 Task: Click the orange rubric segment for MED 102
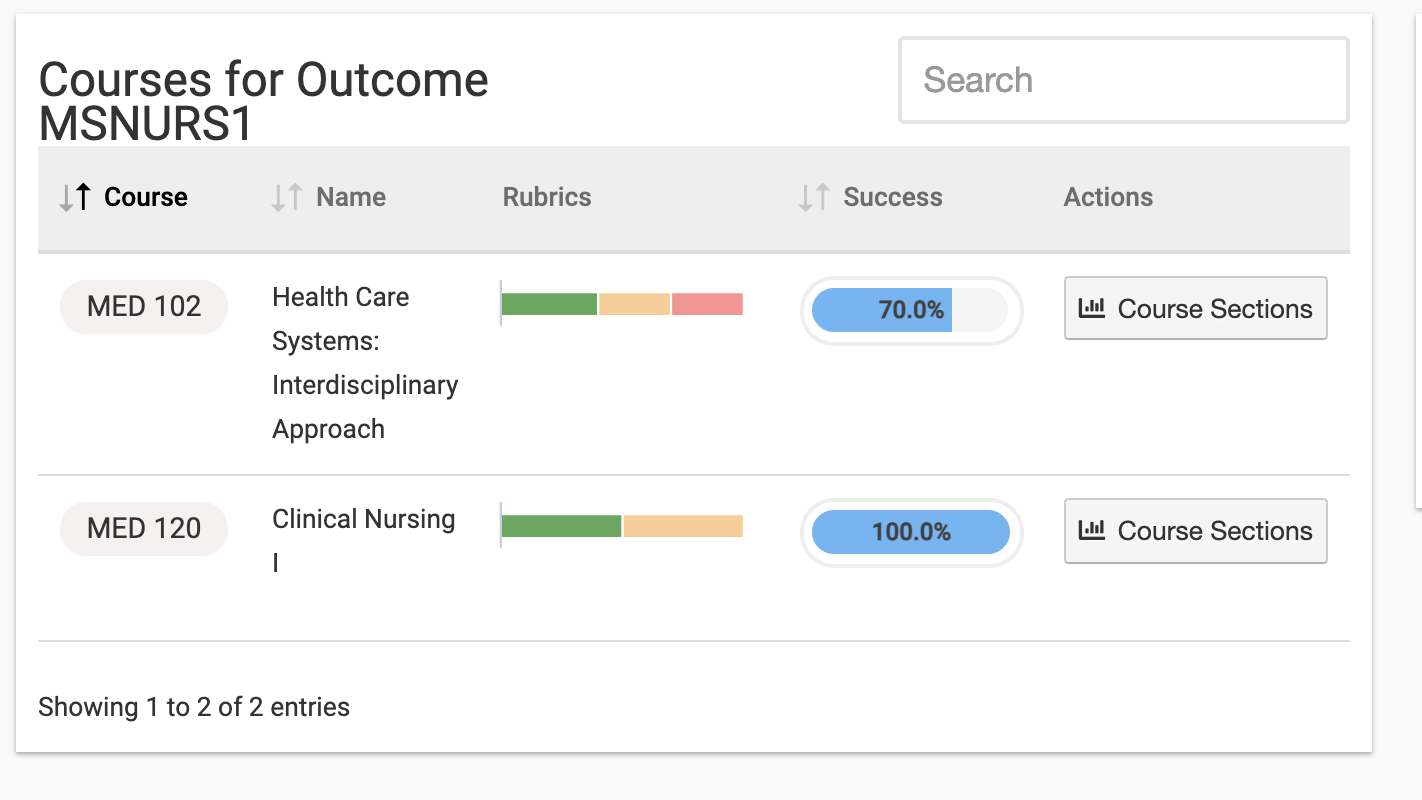coord(634,304)
